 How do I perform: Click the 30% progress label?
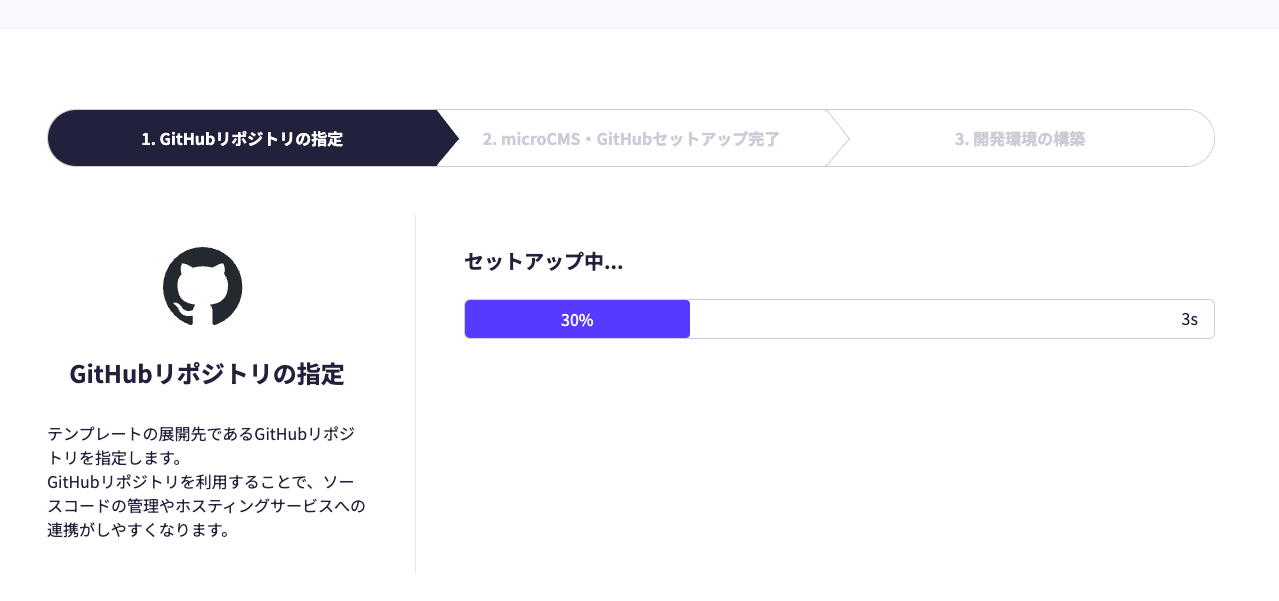point(577,320)
